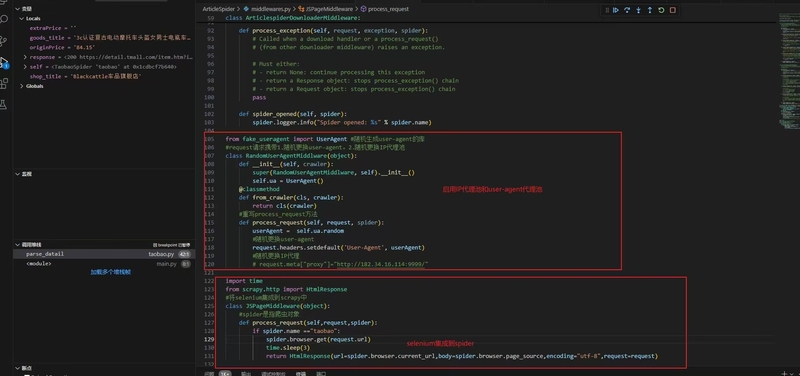Collapse the Locals variables group
This screenshot has height=376, width=800.
point(21,18)
